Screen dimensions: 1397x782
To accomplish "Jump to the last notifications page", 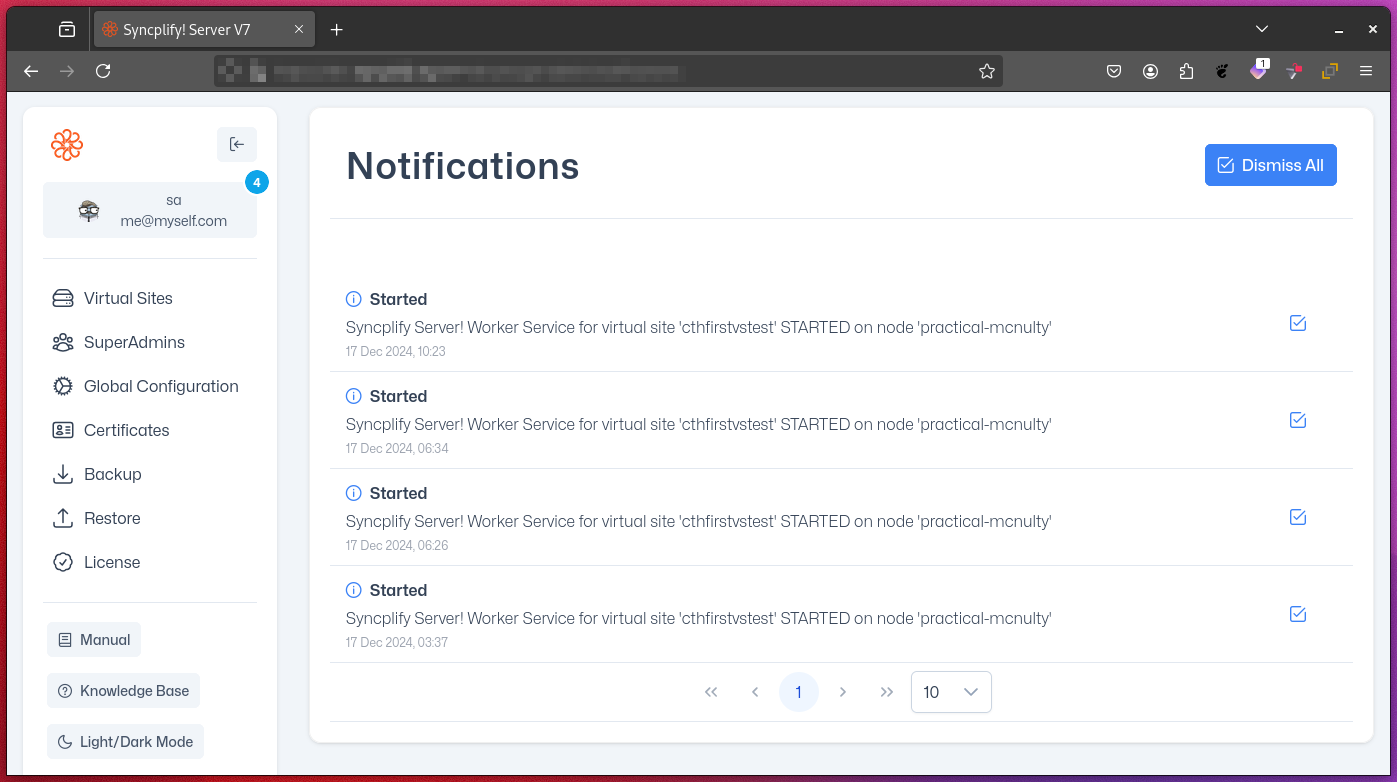I will [887, 691].
